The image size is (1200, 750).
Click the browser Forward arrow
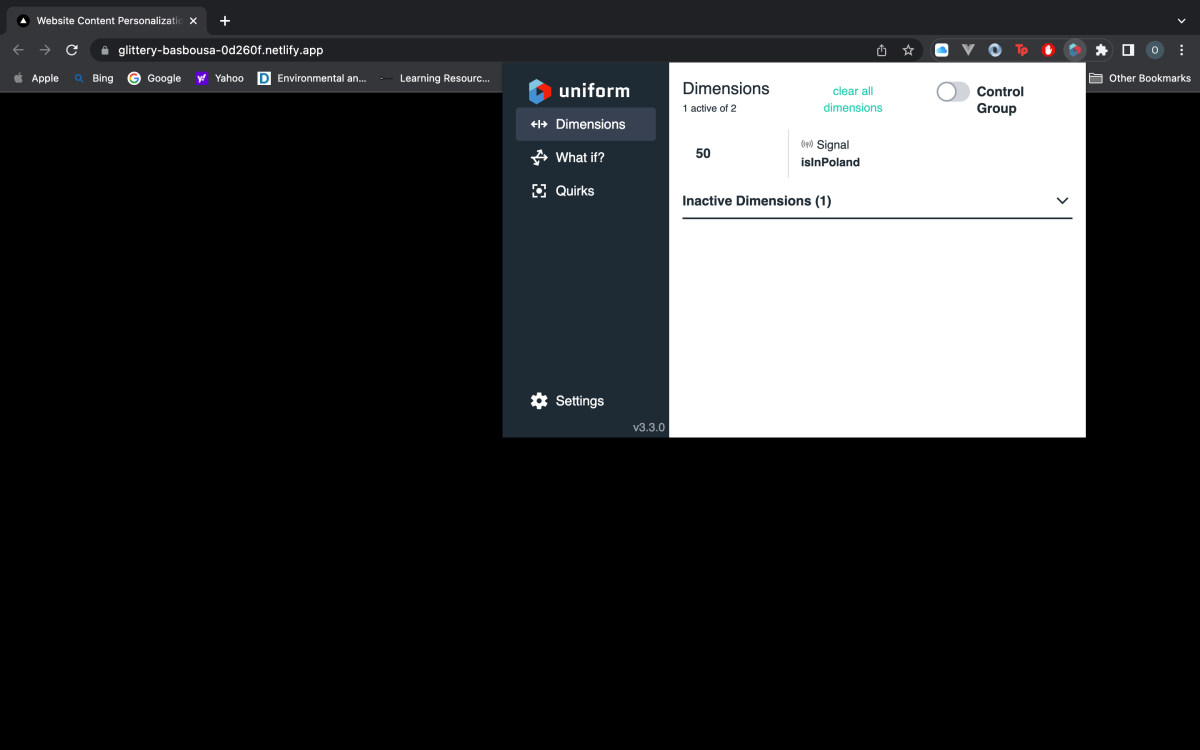[x=45, y=50]
